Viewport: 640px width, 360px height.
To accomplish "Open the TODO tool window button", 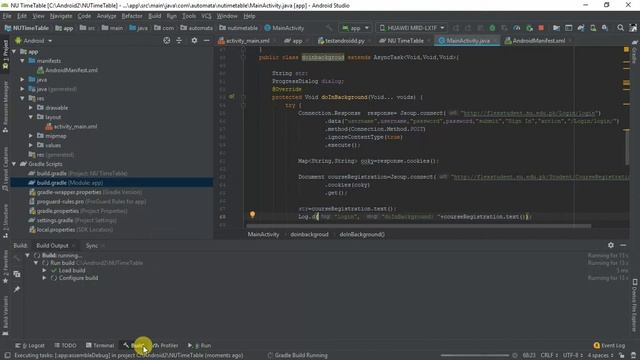I will 65,345.
